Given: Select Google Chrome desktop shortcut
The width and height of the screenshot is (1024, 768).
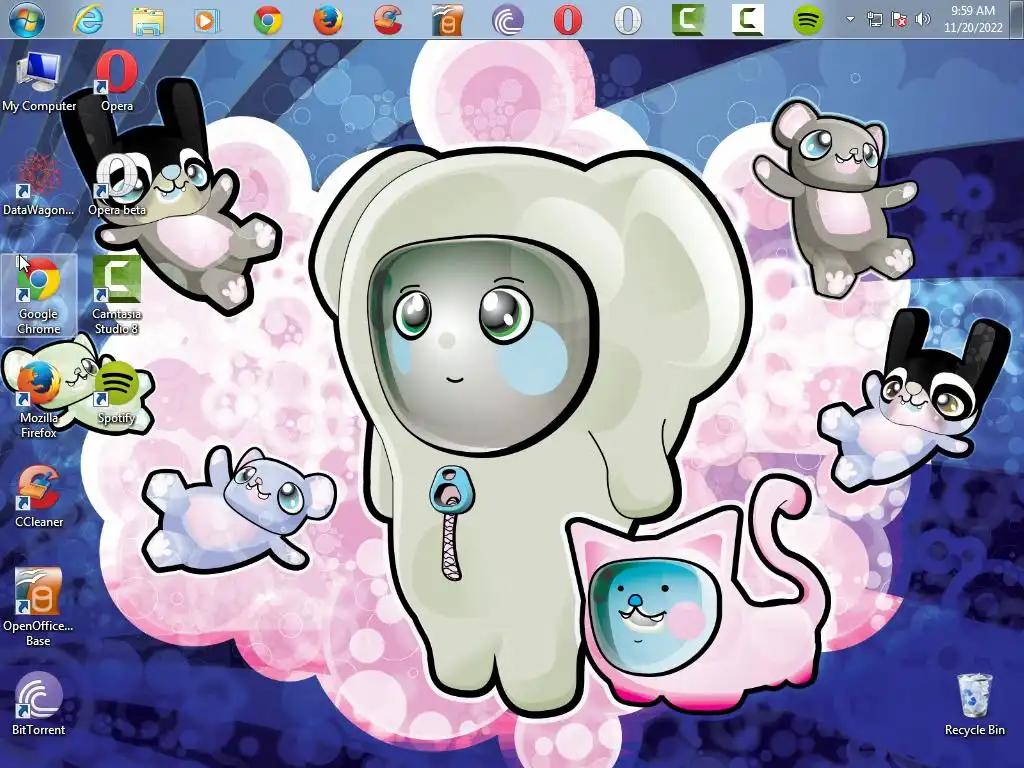Looking at the screenshot, I should tap(39, 296).
